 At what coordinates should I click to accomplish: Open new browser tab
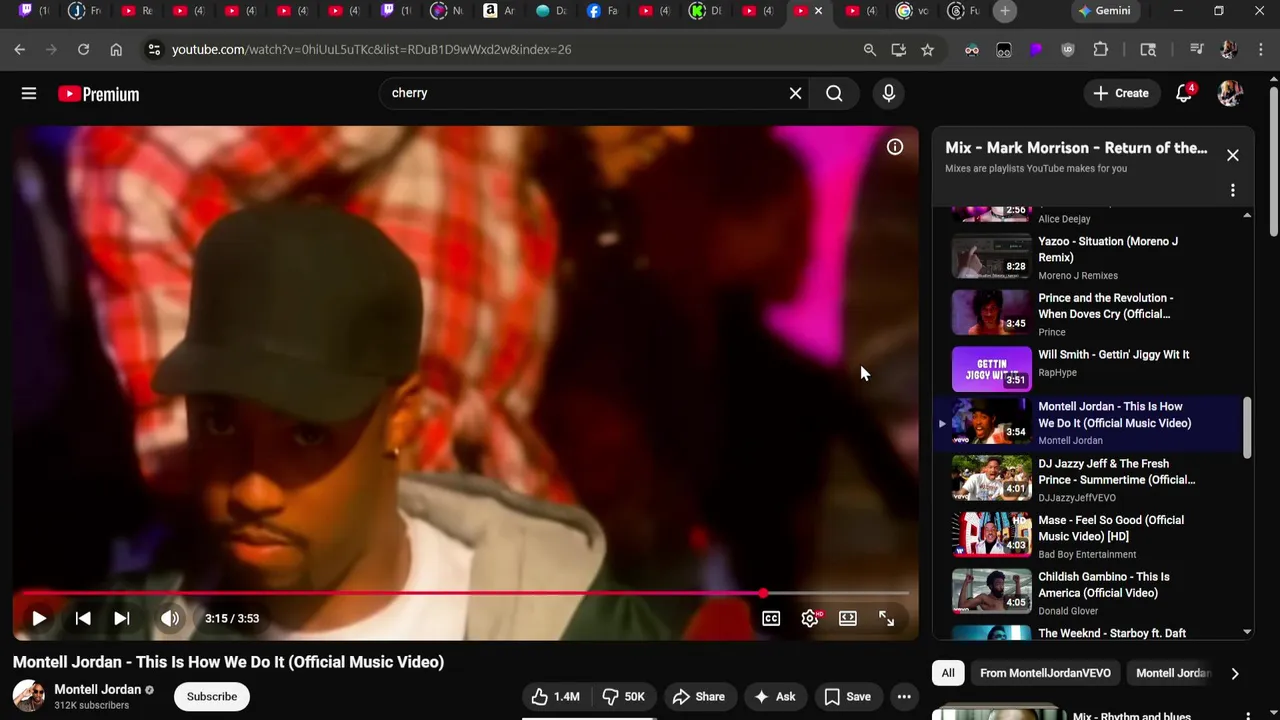(1005, 11)
